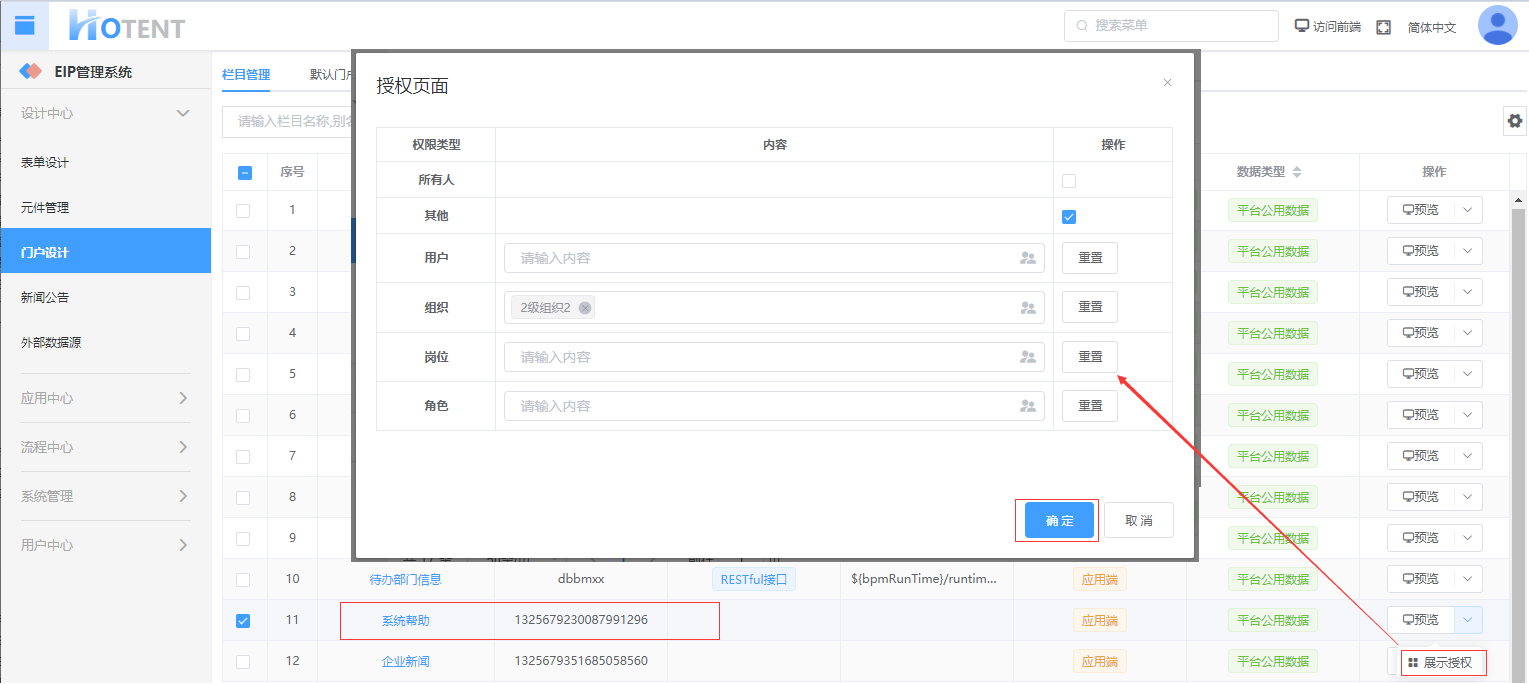1529x684 pixels.
Task: Open 新闻公告 in the sidebar
Action: point(45,297)
